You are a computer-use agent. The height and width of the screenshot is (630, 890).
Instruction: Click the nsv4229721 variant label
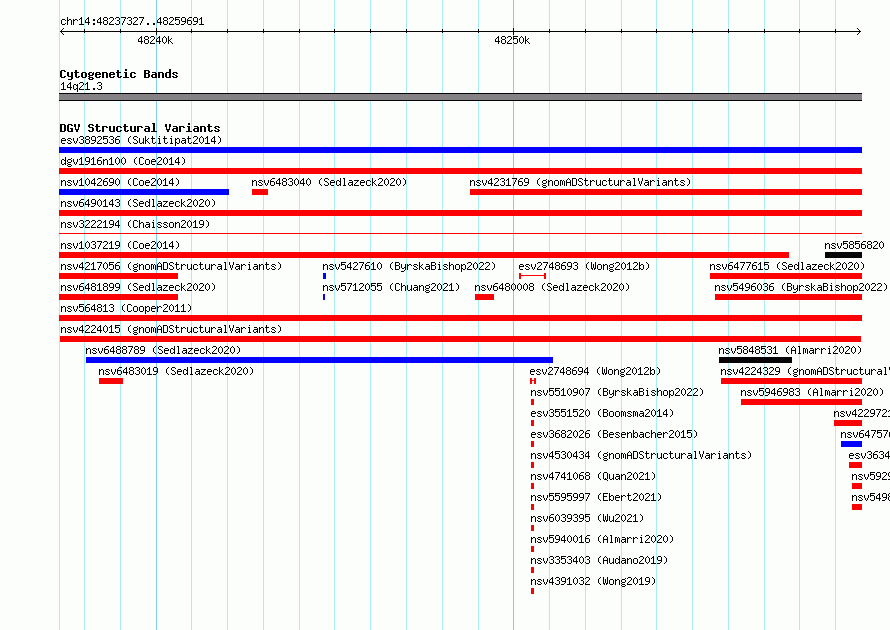(862, 413)
